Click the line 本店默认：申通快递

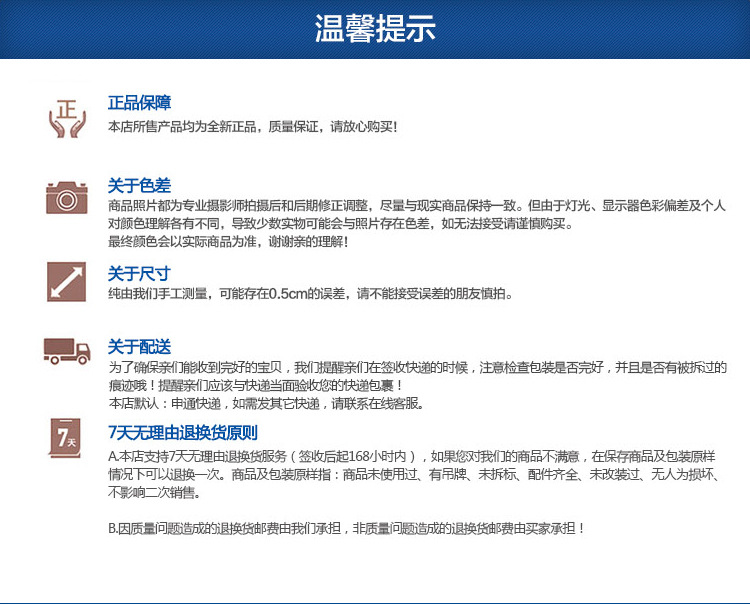[266, 403]
